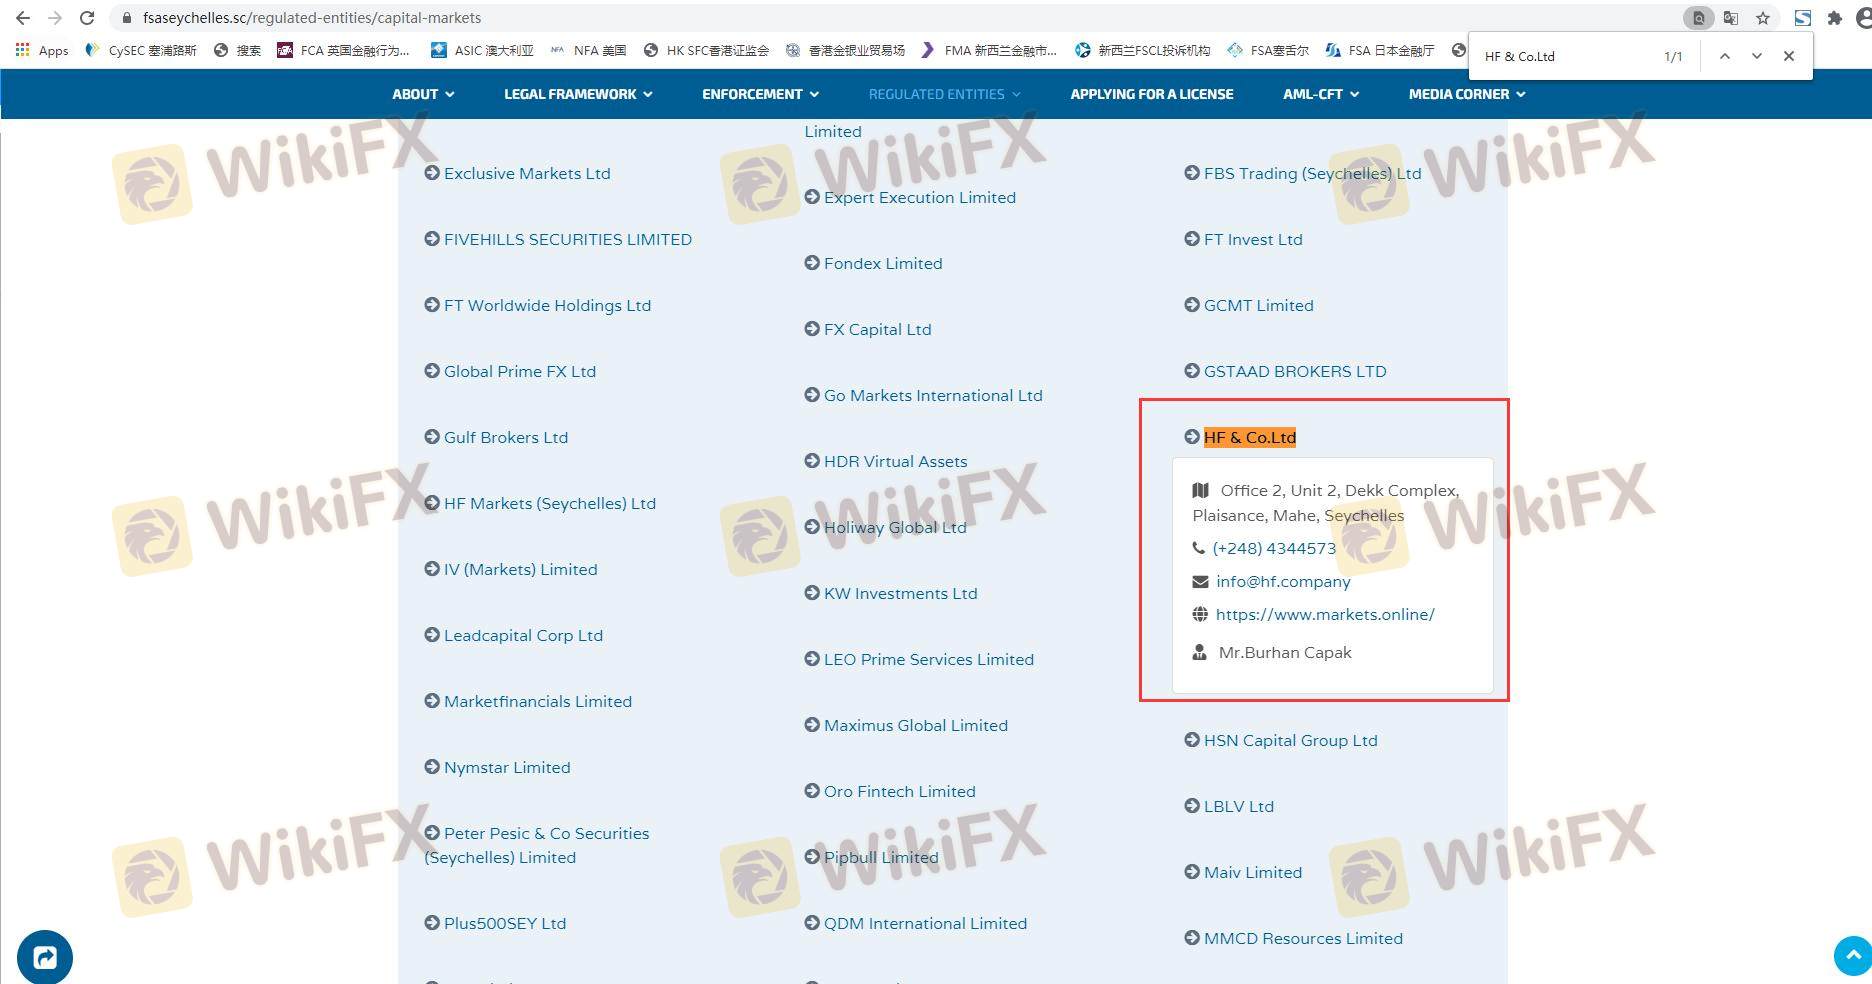1872x984 pixels.
Task: Go to previous find-in-page match
Action: pos(1725,57)
